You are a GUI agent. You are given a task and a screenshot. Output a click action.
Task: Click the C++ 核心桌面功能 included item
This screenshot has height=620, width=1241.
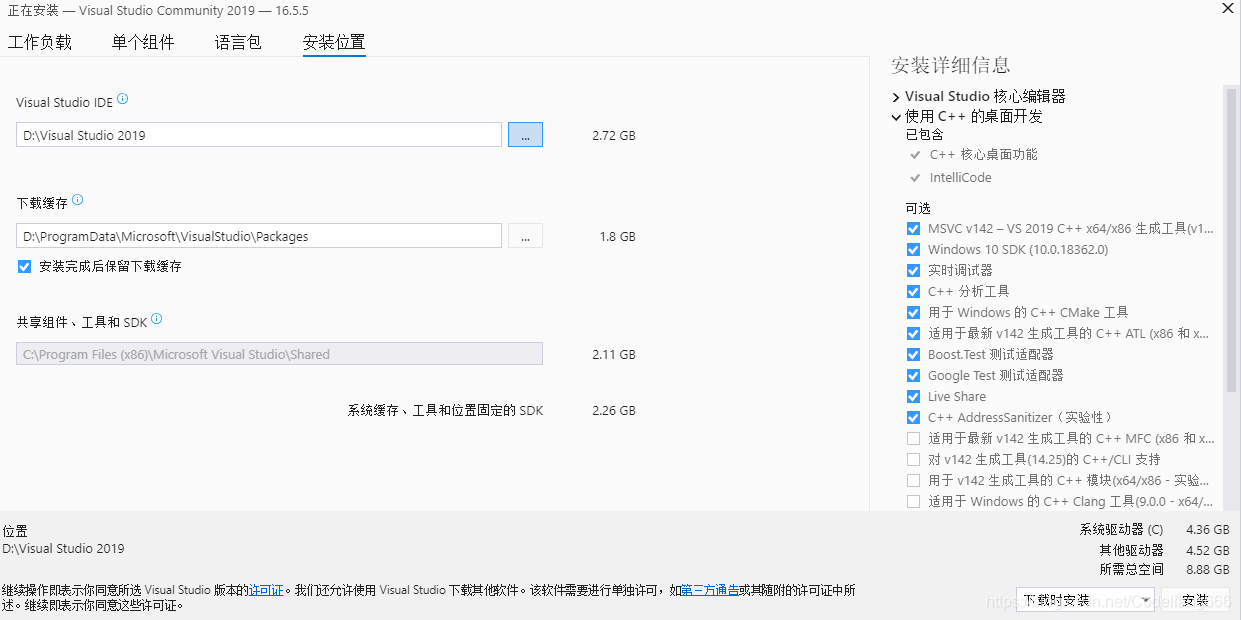point(984,155)
